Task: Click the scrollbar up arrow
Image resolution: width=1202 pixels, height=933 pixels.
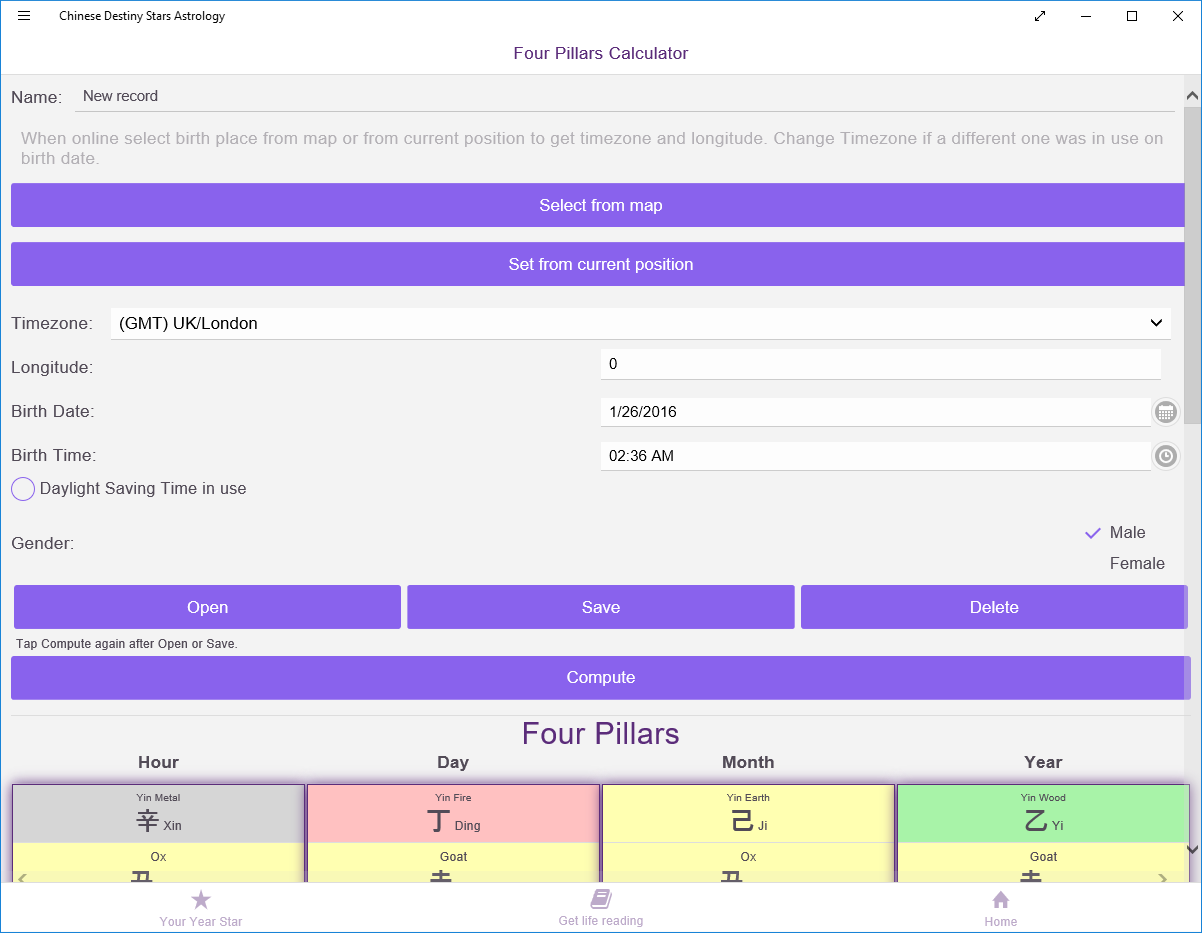Action: (x=1192, y=96)
